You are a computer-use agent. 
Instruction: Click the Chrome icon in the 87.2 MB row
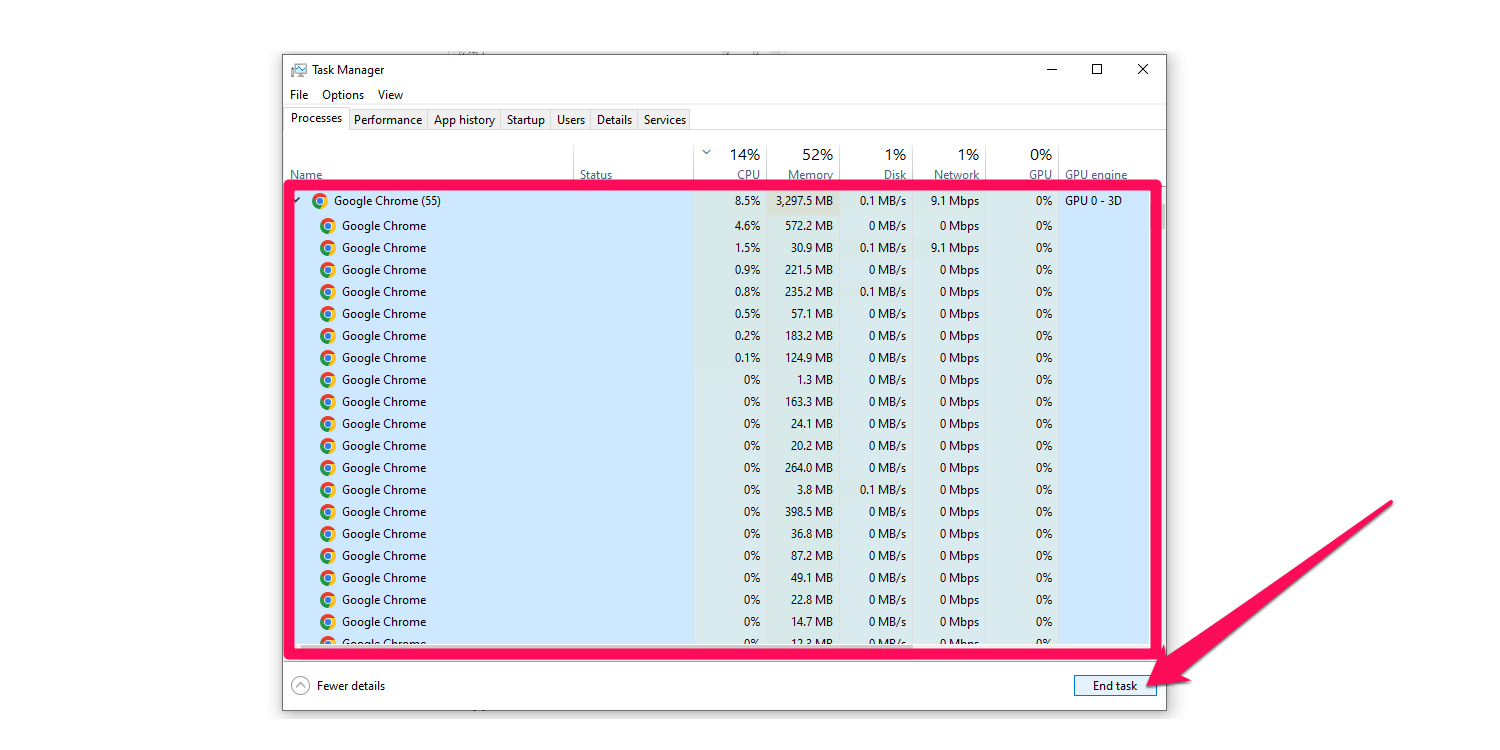pyautogui.click(x=328, y=556)
